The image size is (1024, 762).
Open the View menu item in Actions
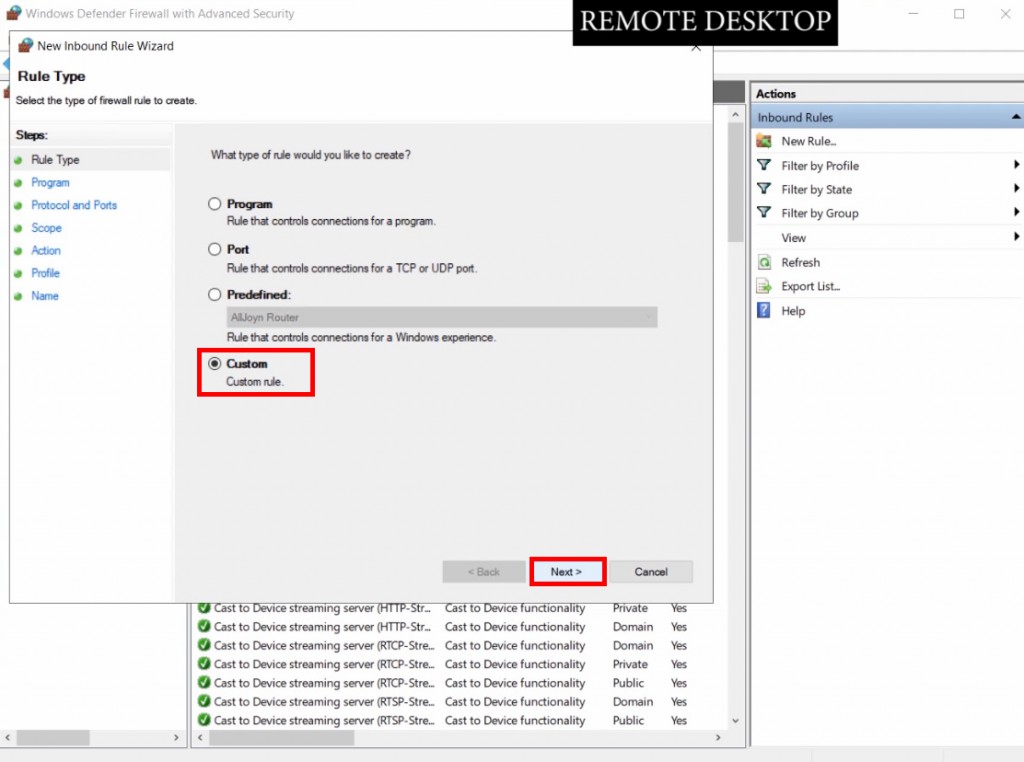point(793,238)
